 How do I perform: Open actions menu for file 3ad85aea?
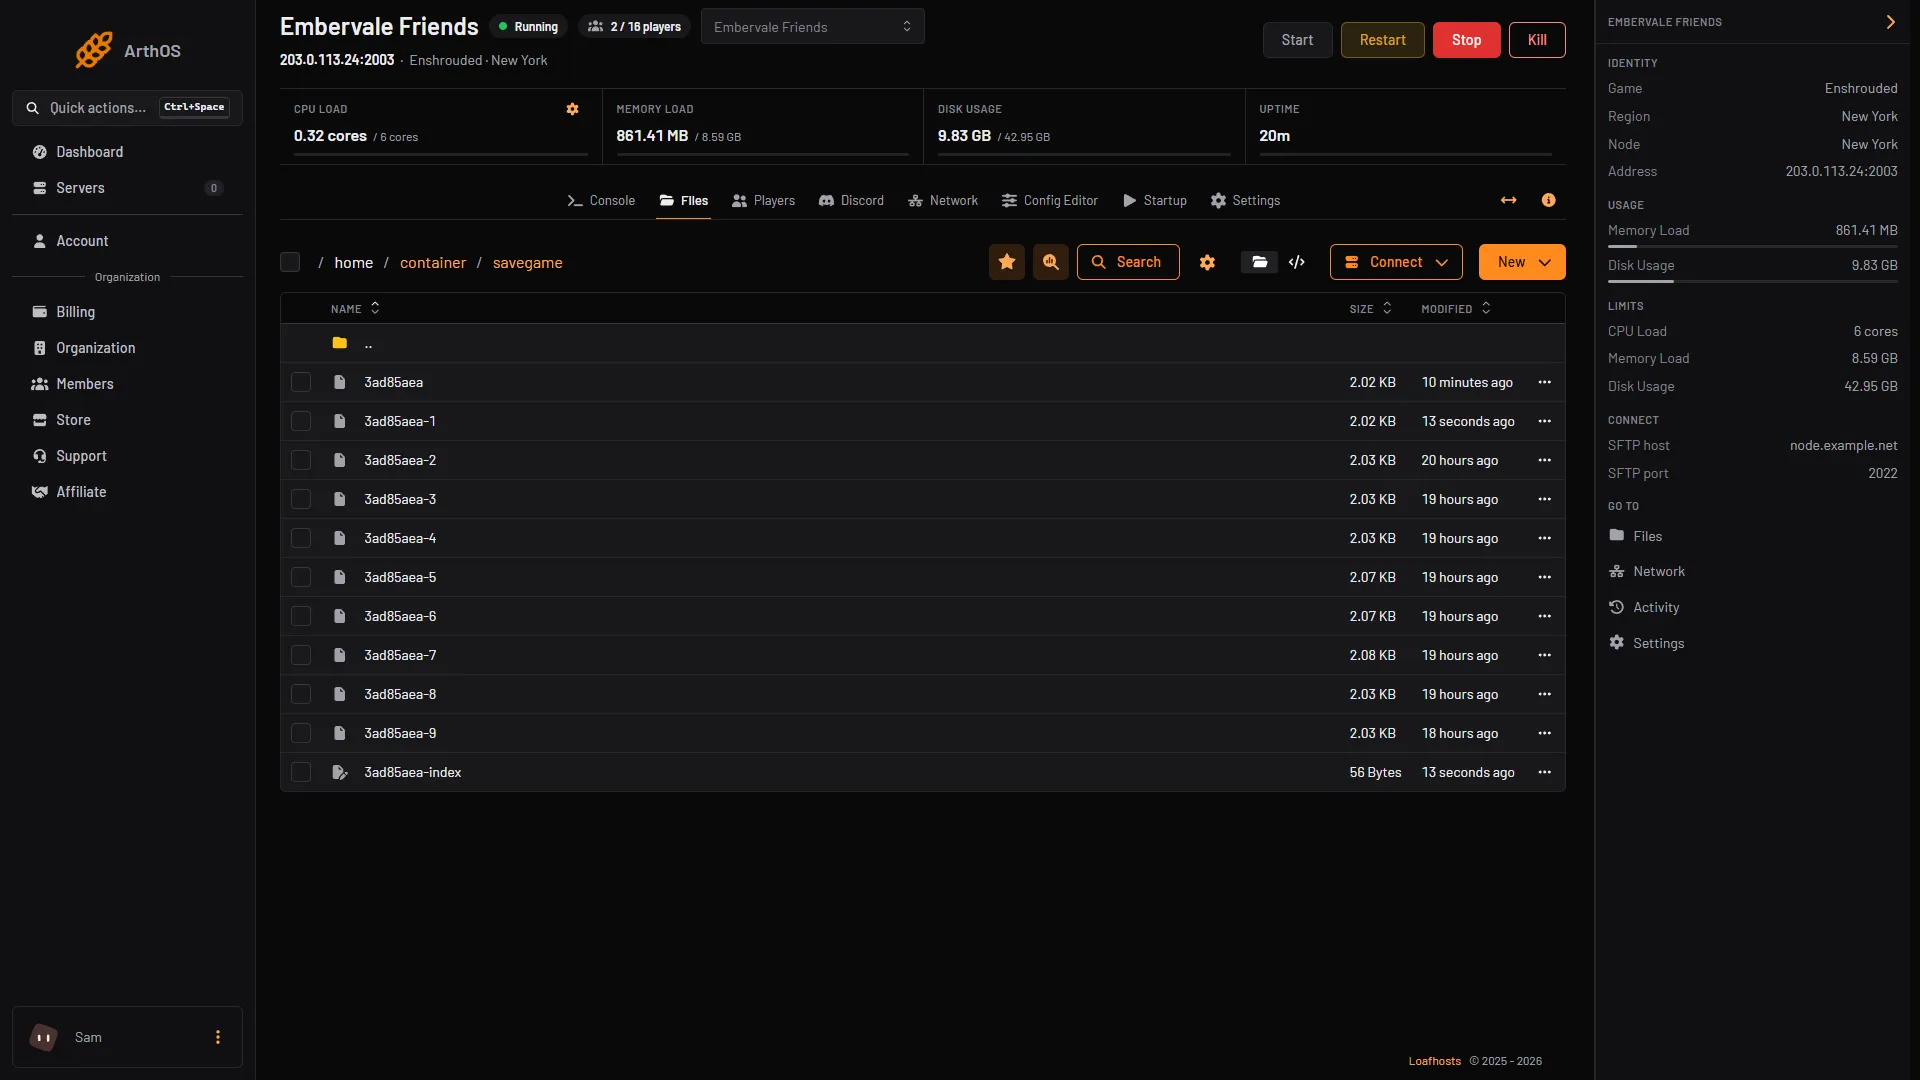1544,382
